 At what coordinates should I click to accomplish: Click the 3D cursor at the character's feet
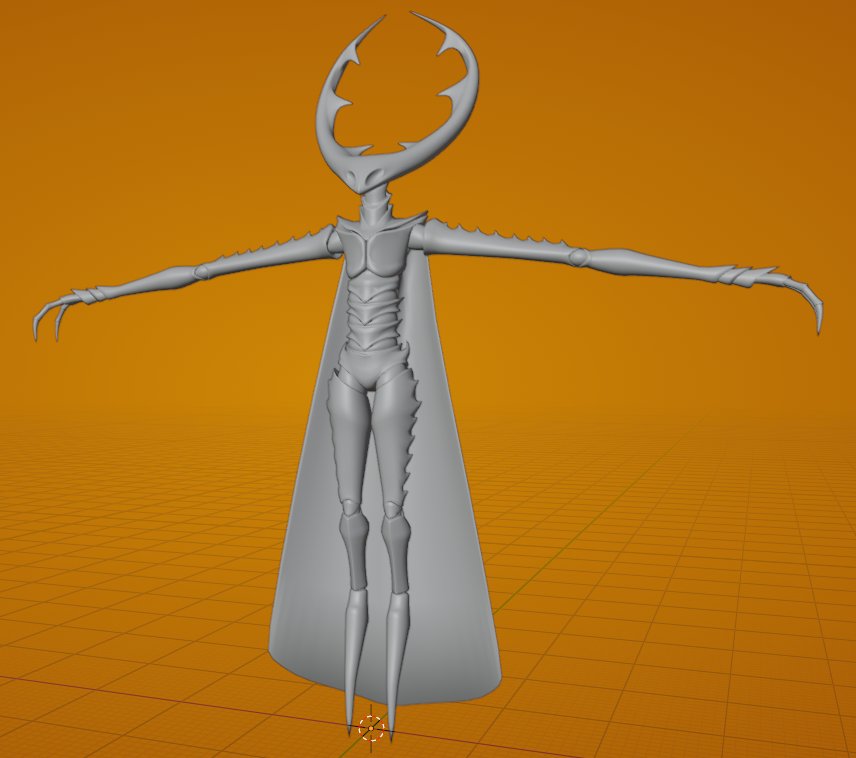(x=372, y=728)
